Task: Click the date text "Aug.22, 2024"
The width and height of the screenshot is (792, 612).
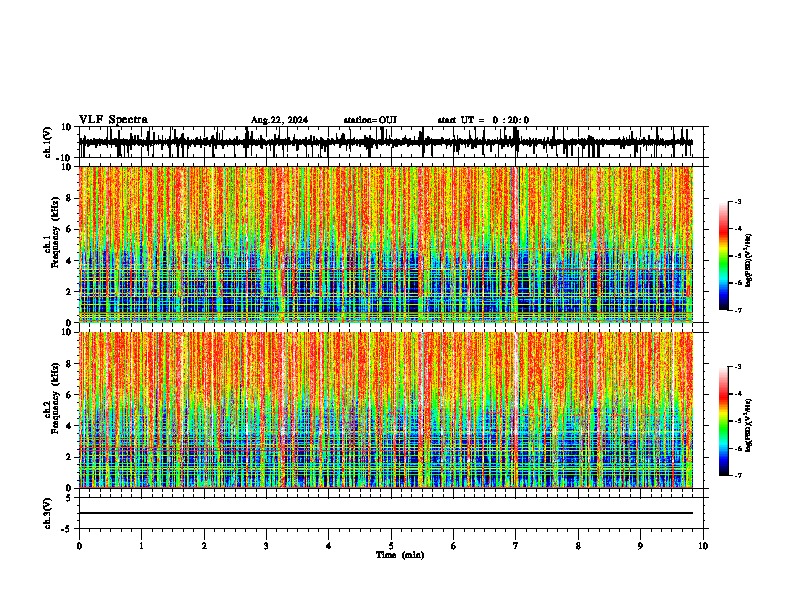Action: (279, 120)
